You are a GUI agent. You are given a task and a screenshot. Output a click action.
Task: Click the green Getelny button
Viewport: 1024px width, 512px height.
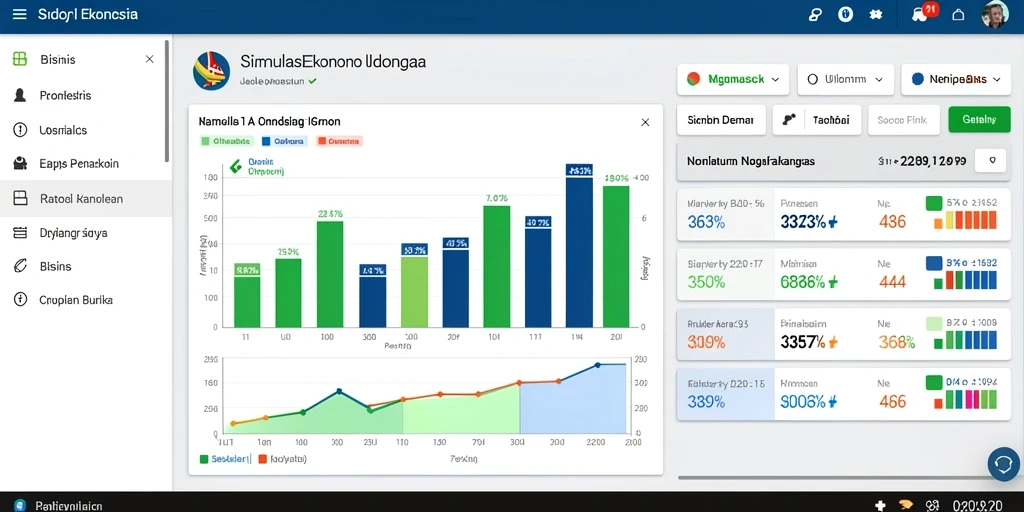coord(979,120)
